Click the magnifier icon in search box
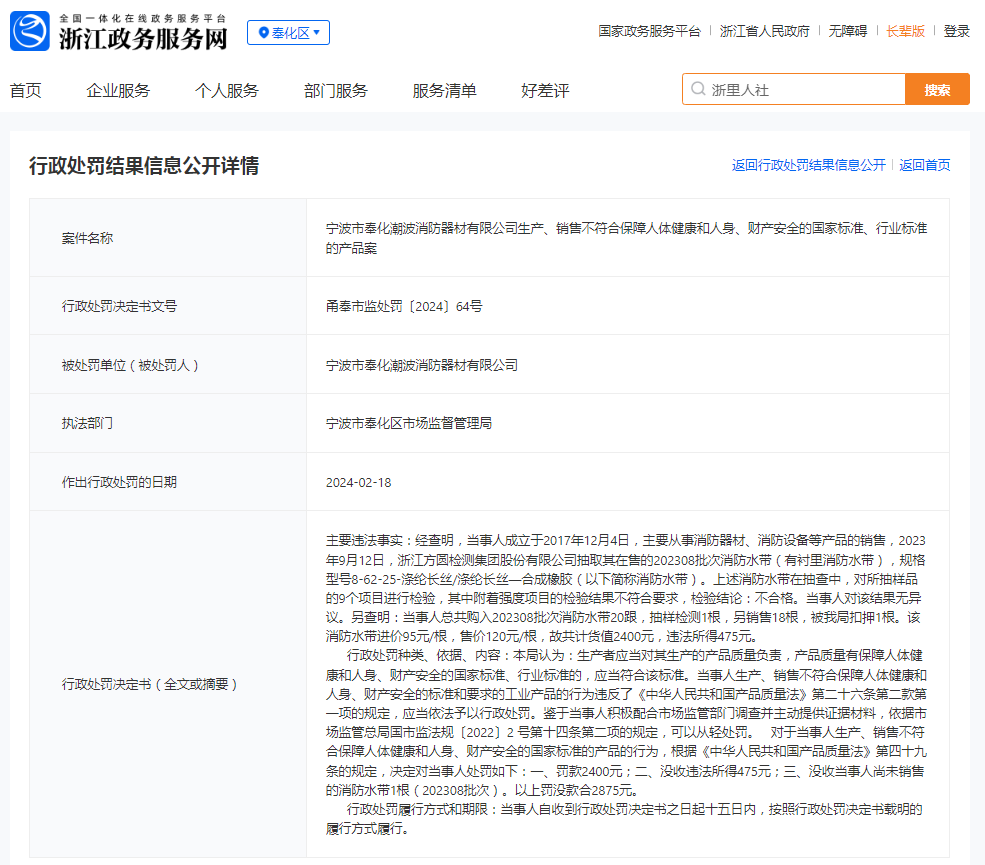This screenshot has height=865, width=985. 698,89
